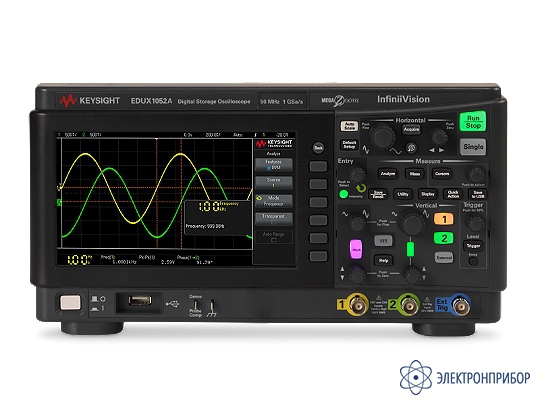Select the Default Setup key
Viewport: 540px width, 405px height.
point(349,145)
